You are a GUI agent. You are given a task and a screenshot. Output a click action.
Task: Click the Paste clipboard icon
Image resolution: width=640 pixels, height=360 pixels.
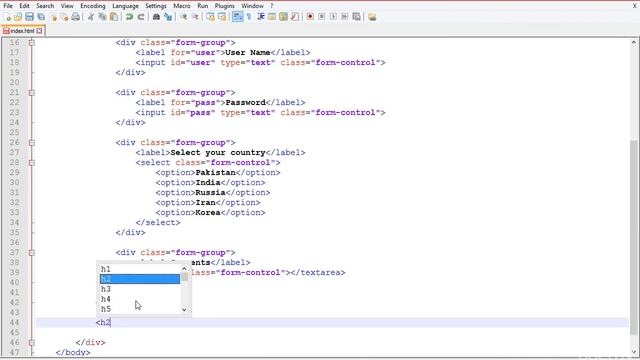click(114, 17)
